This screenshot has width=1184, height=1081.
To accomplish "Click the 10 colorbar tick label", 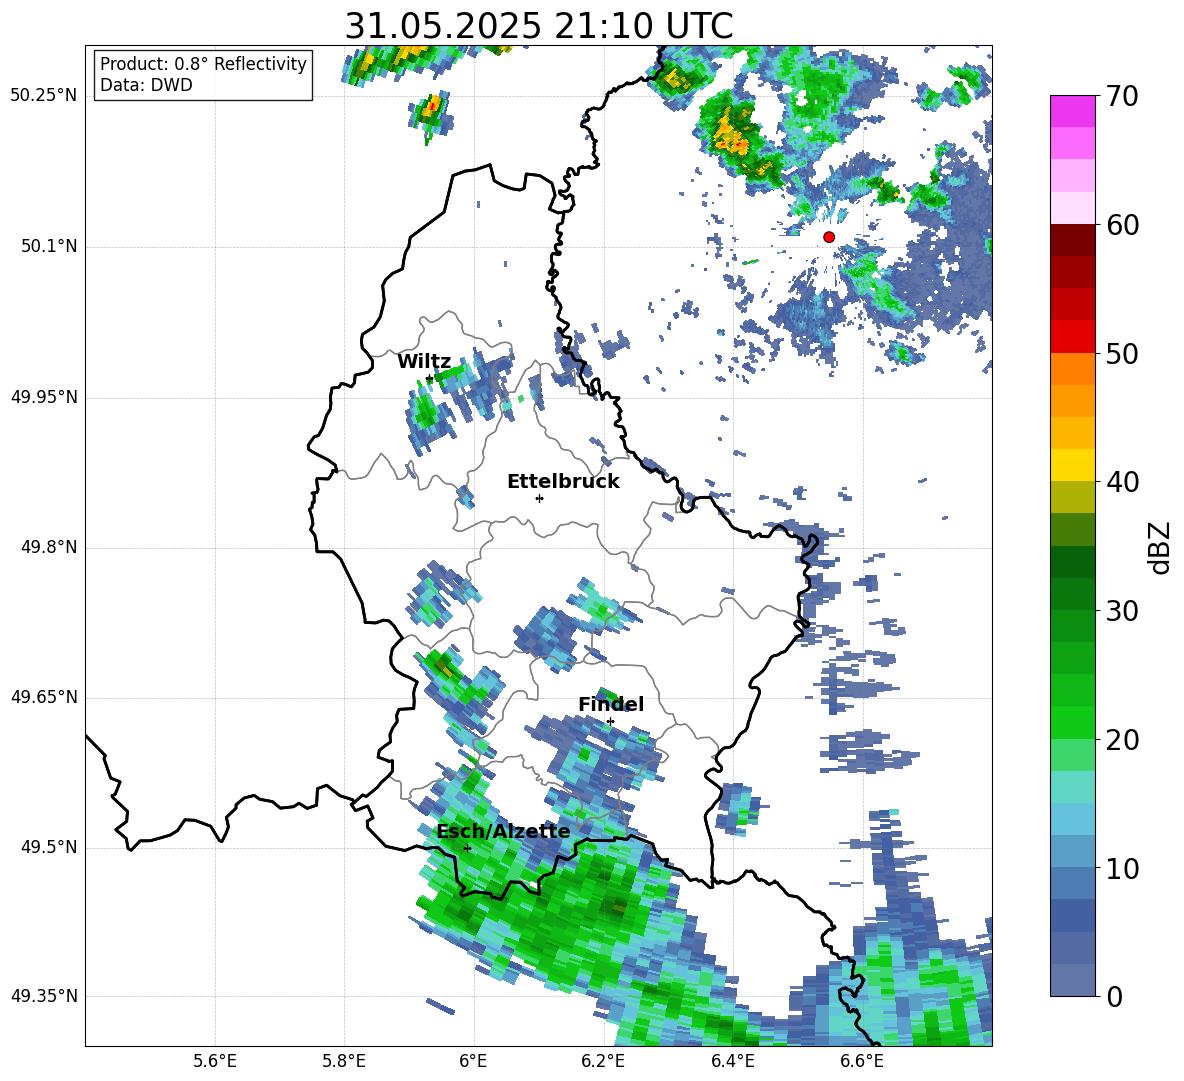I will pos(1122,868).
